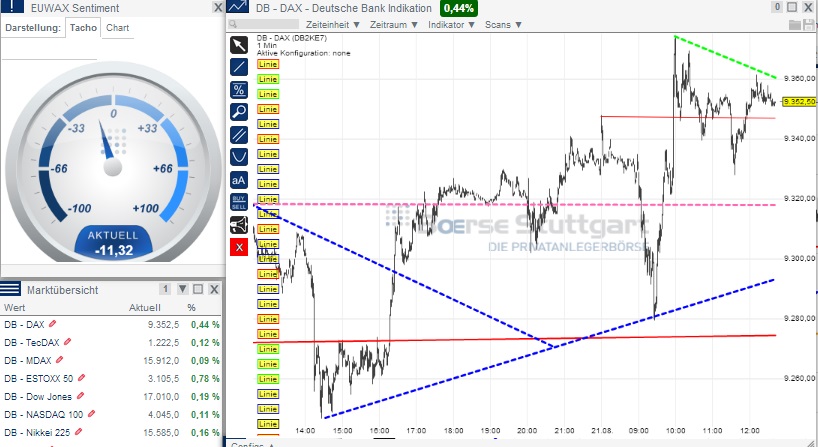
Task: Select the DB - NASDAQ 100 row
Action: [112, 415]
